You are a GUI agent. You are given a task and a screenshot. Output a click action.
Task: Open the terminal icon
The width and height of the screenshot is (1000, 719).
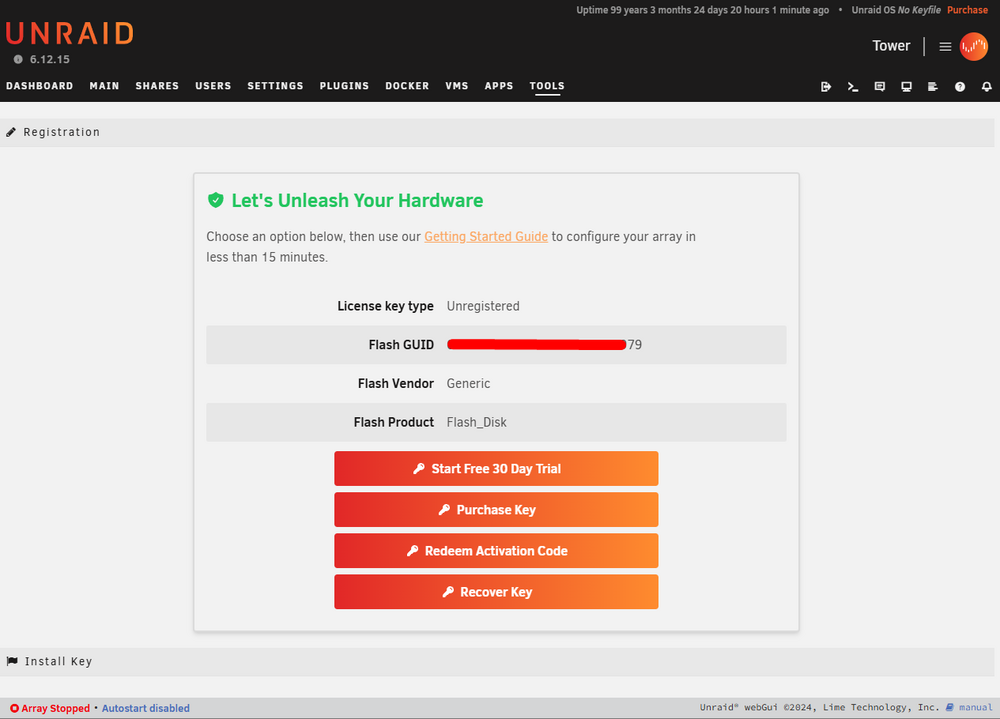pos(853,87)
